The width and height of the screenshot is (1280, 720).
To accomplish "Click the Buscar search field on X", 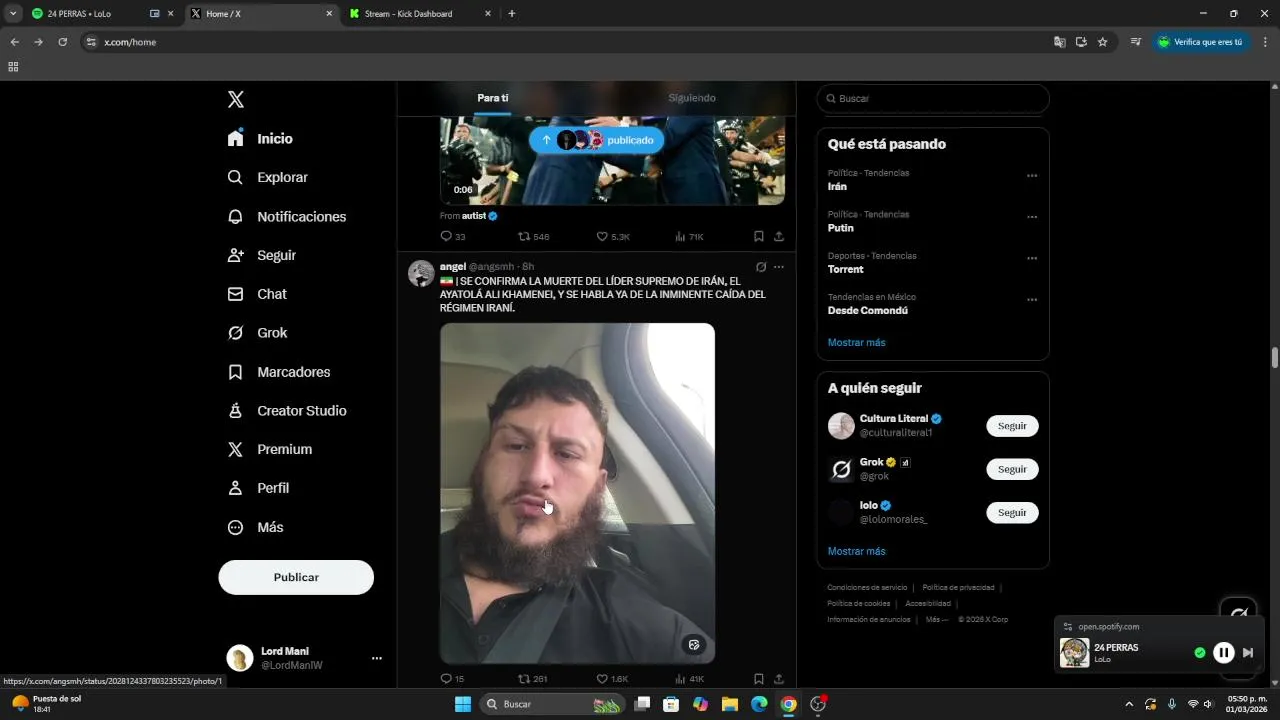I will tap(933, 98).
